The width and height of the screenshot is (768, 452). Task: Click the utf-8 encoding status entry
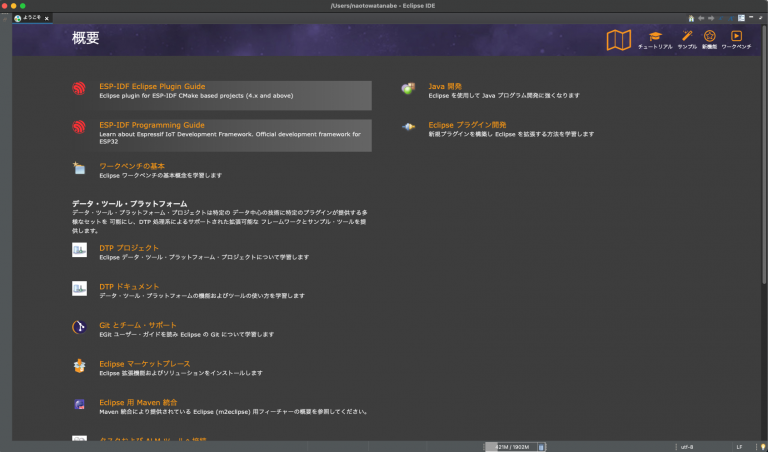click(x=687, y=447)
